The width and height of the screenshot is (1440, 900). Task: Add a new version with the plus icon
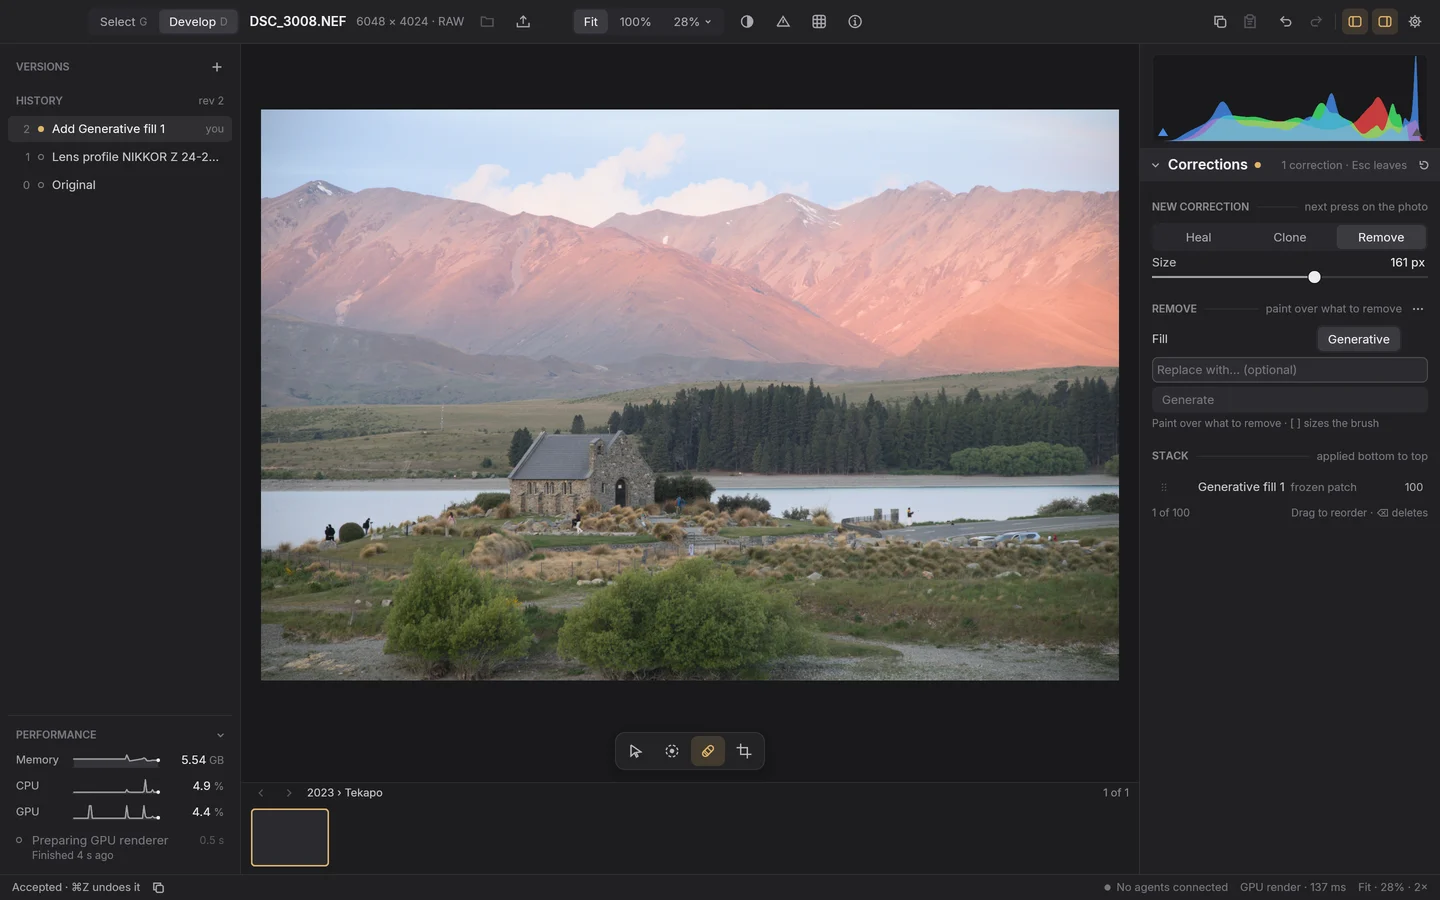(x=217, y=67)
